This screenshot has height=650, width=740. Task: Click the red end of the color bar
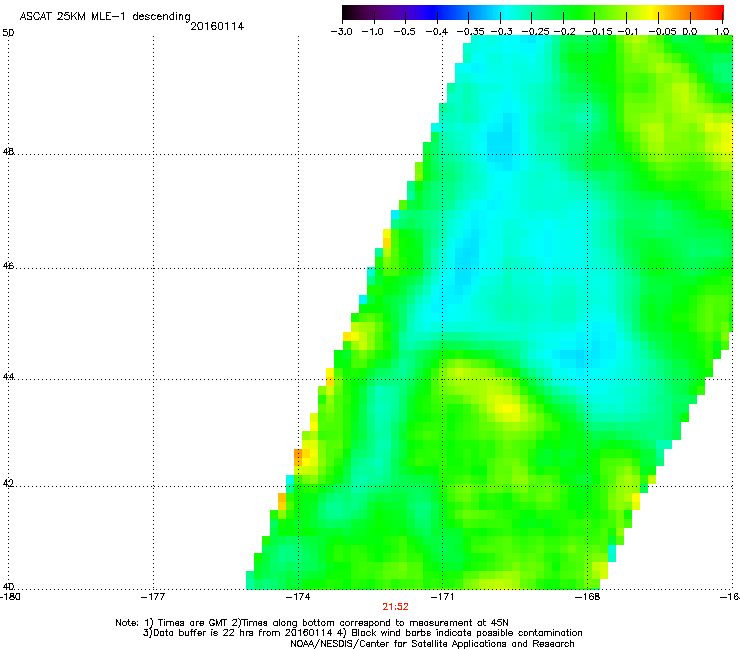point(715,12)
